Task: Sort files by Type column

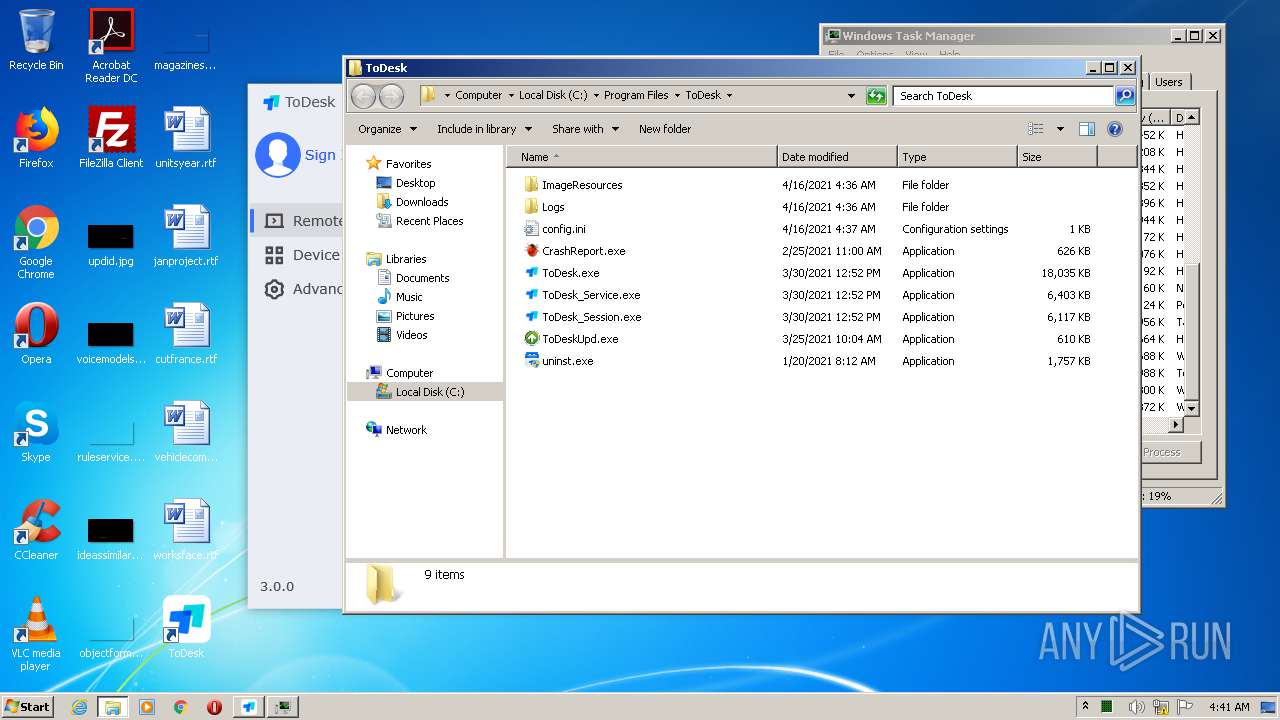Action: tap(957, 157)
